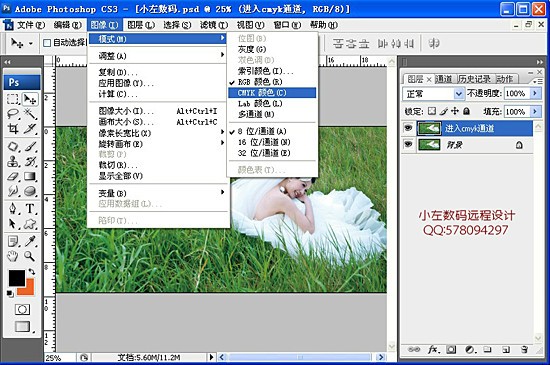The image size is (550, 365).
Task: Expand the 旋转画布 submenu
Action: point(157,144)
